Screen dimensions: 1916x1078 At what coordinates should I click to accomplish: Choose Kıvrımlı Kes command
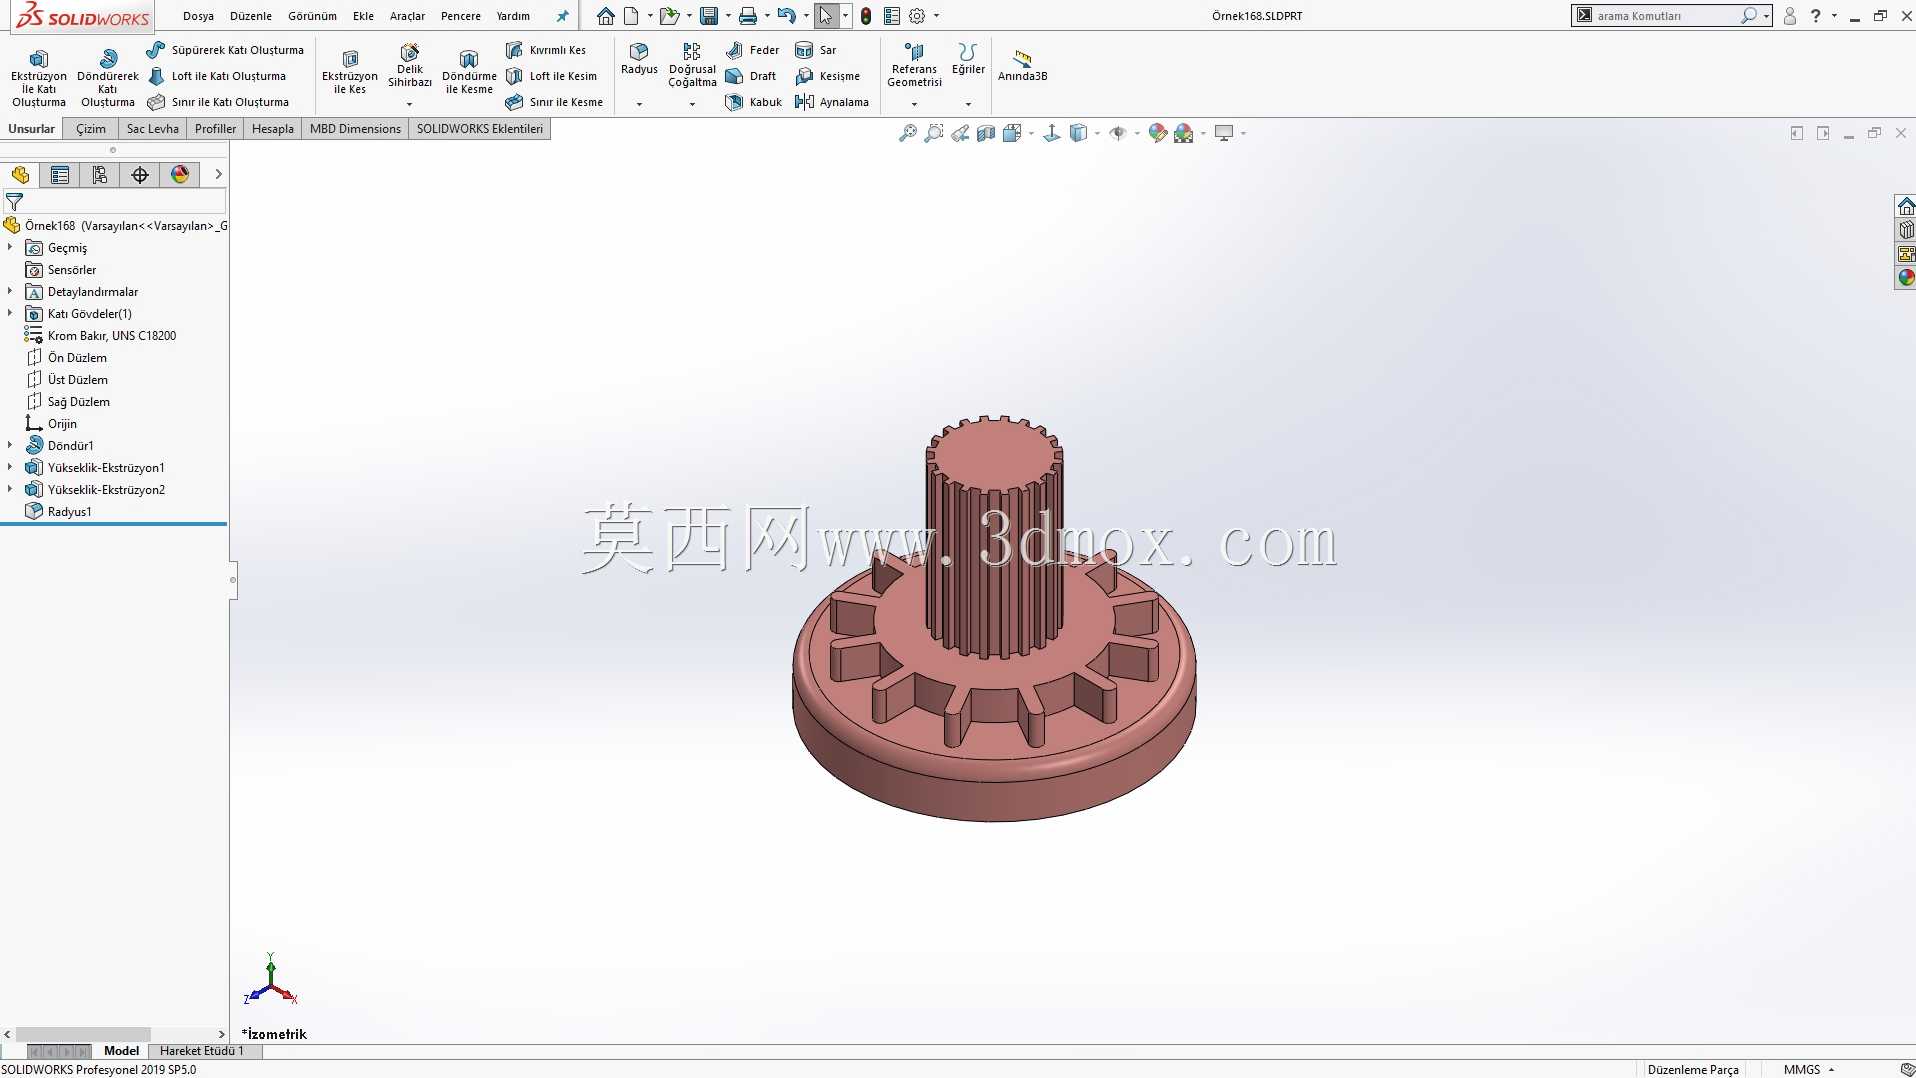[x=546, y=50]
